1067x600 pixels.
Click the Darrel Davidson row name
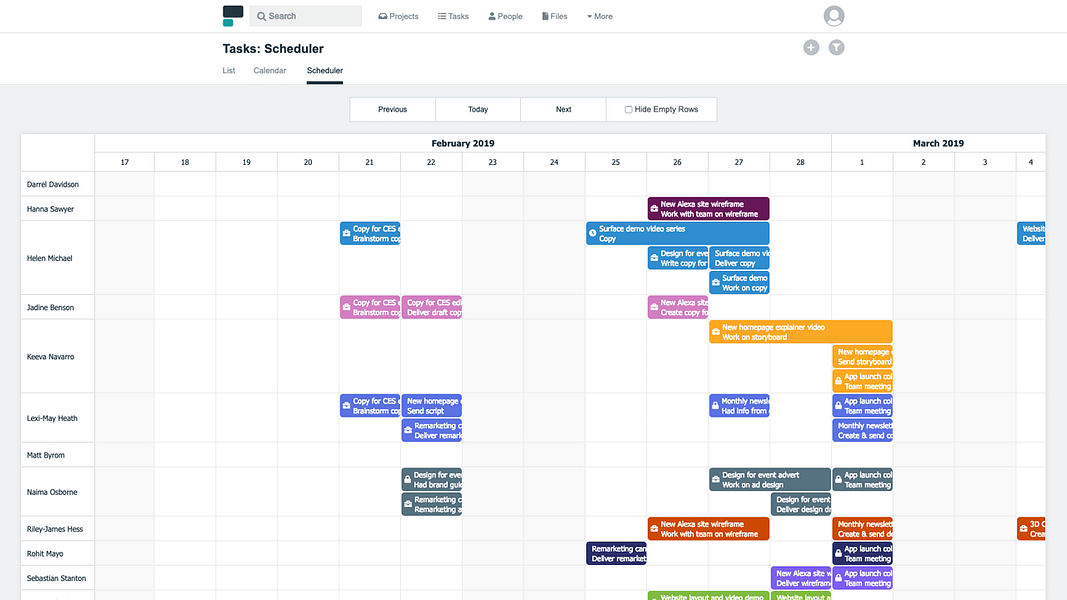(52, 184)
